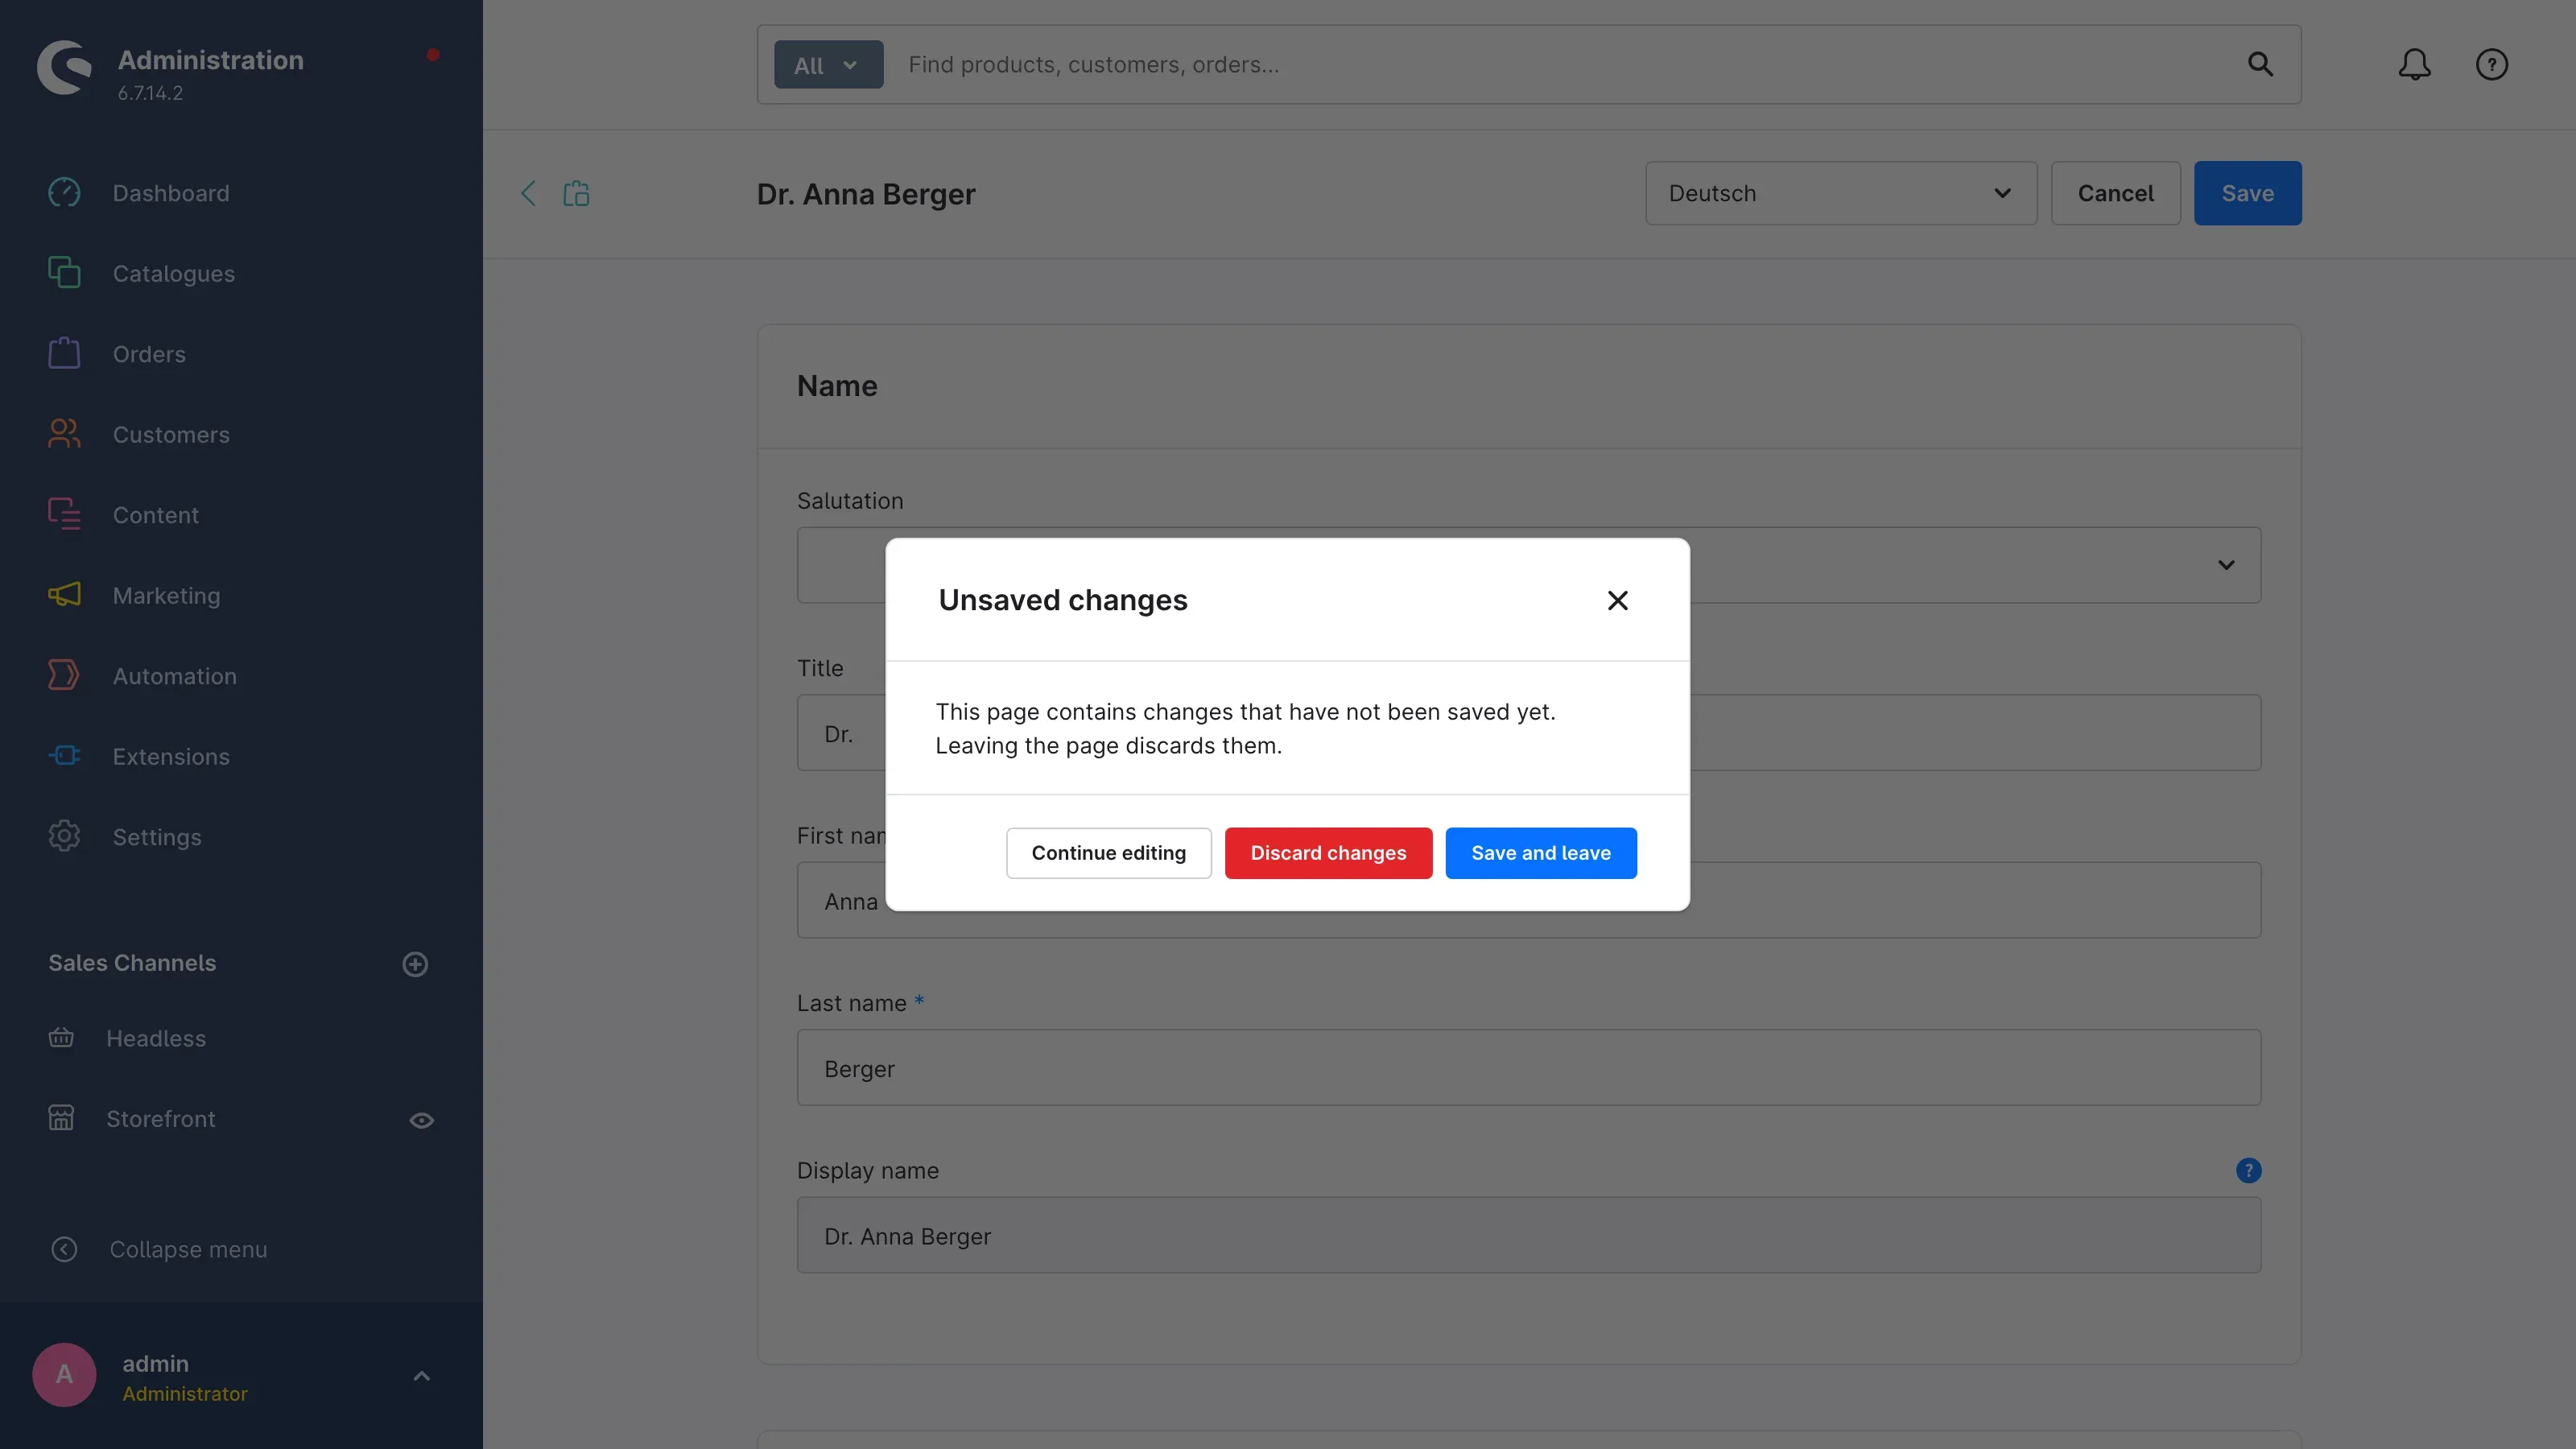Image resolution: width=2576 pixels, height=1449 pixels.
Task: Click the Dr. Anna Berger page heading
Action: [866, 193]
